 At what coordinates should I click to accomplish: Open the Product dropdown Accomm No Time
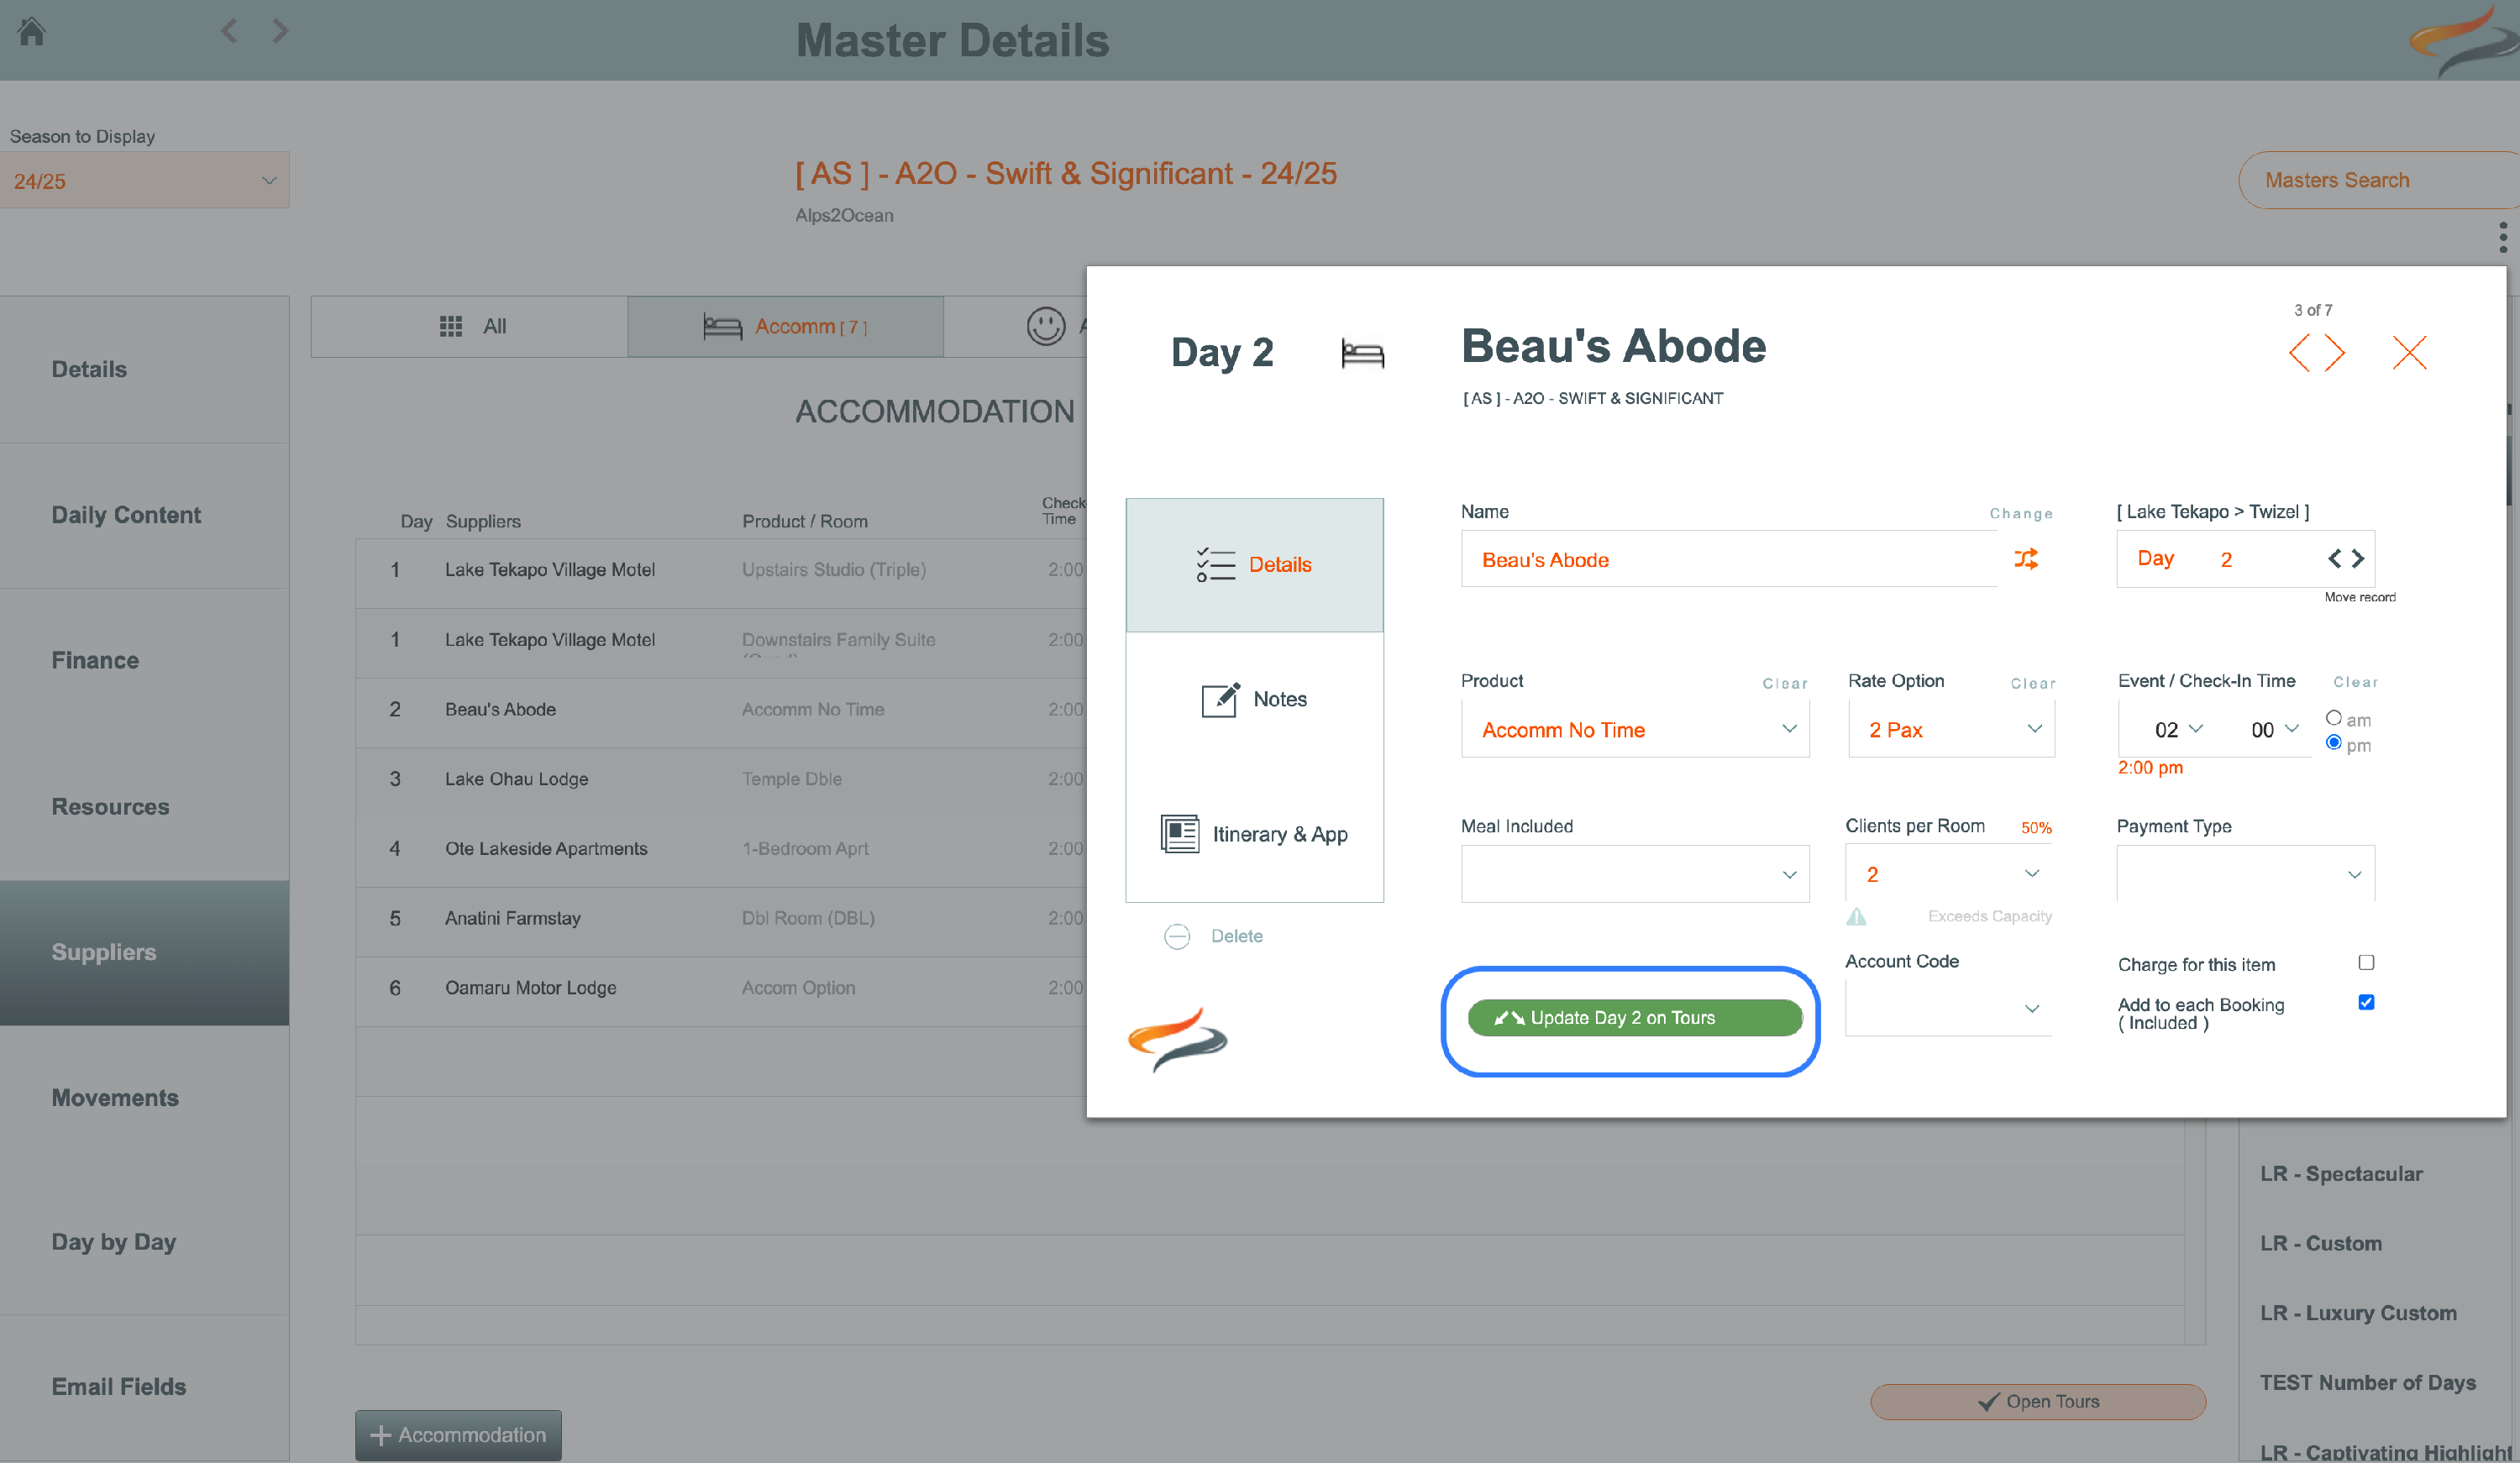tap(1635, 730)
